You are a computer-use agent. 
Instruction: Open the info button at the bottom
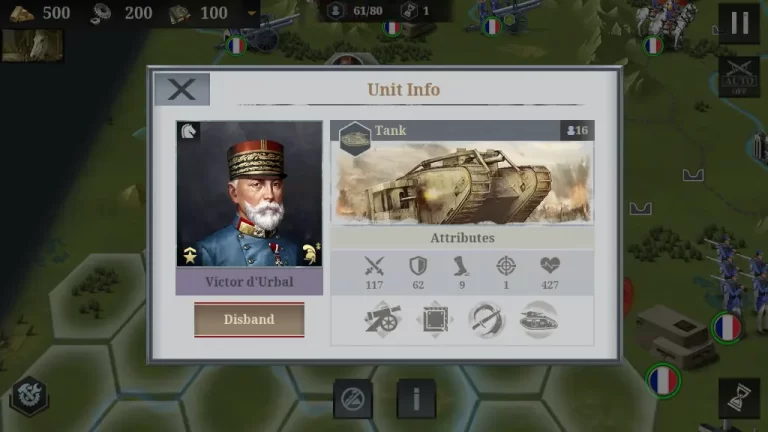(x=416, y=399)
